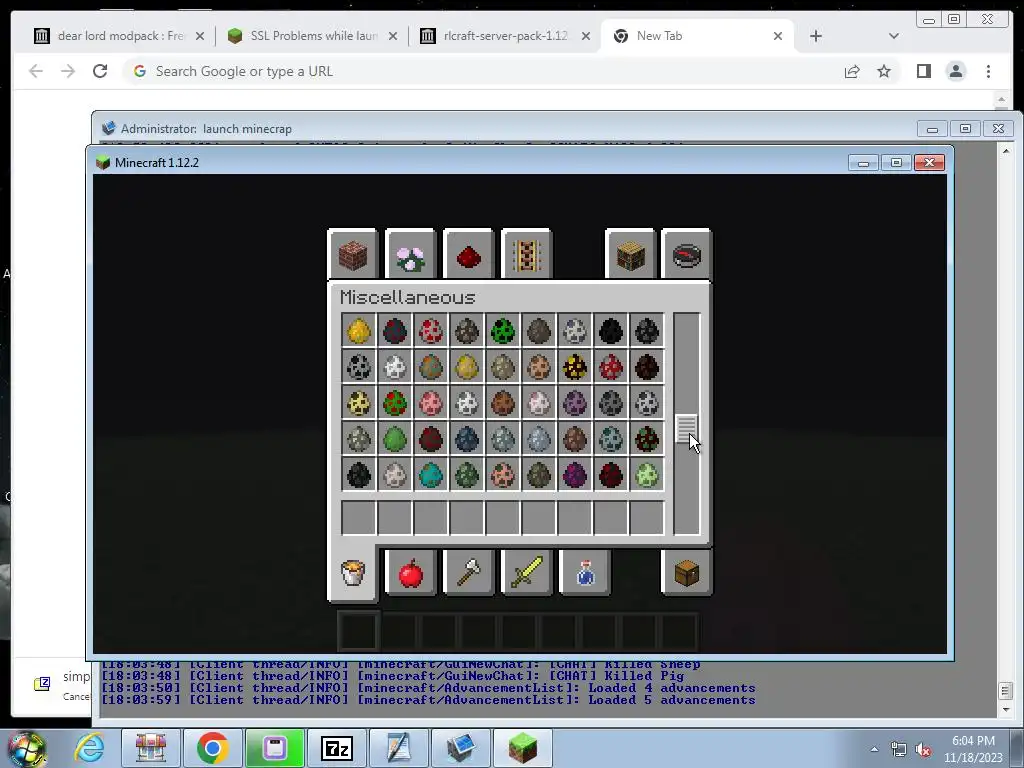Switch to the 'rlcraft-server-pack-1.12' tab

(506, 36)
